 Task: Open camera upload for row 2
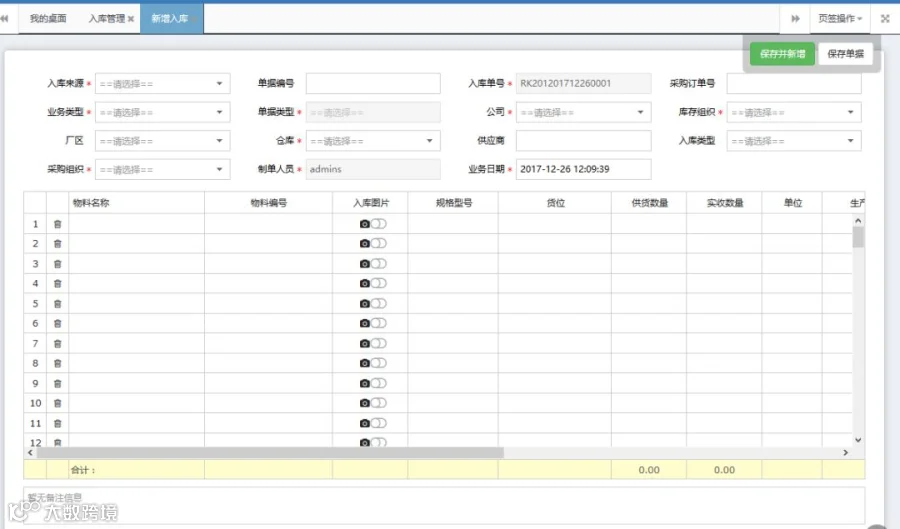364,243
